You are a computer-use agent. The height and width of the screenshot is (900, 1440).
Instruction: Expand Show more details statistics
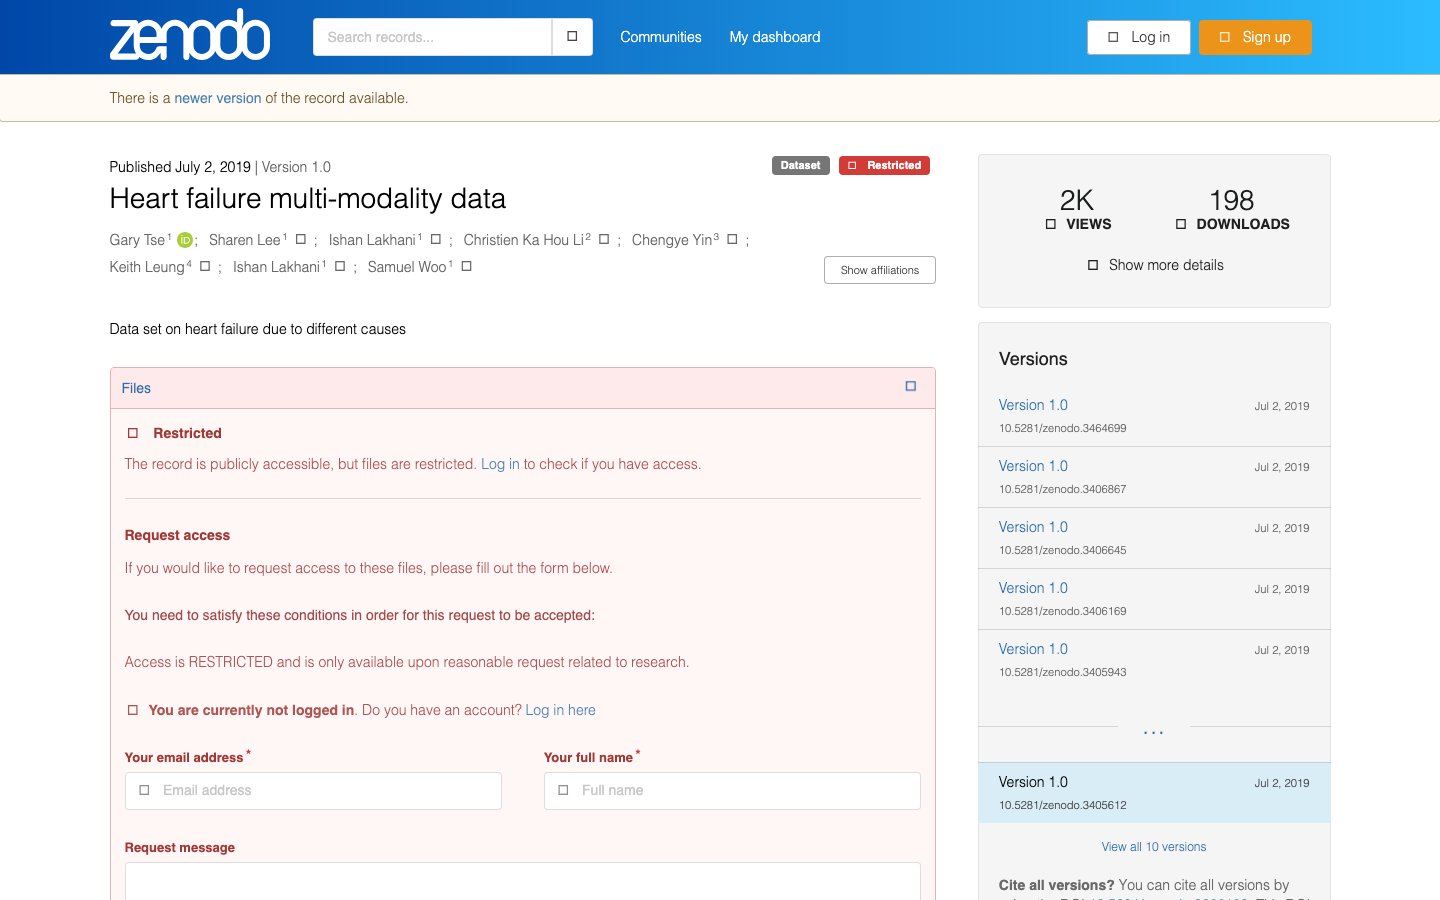coord(1155,265)
